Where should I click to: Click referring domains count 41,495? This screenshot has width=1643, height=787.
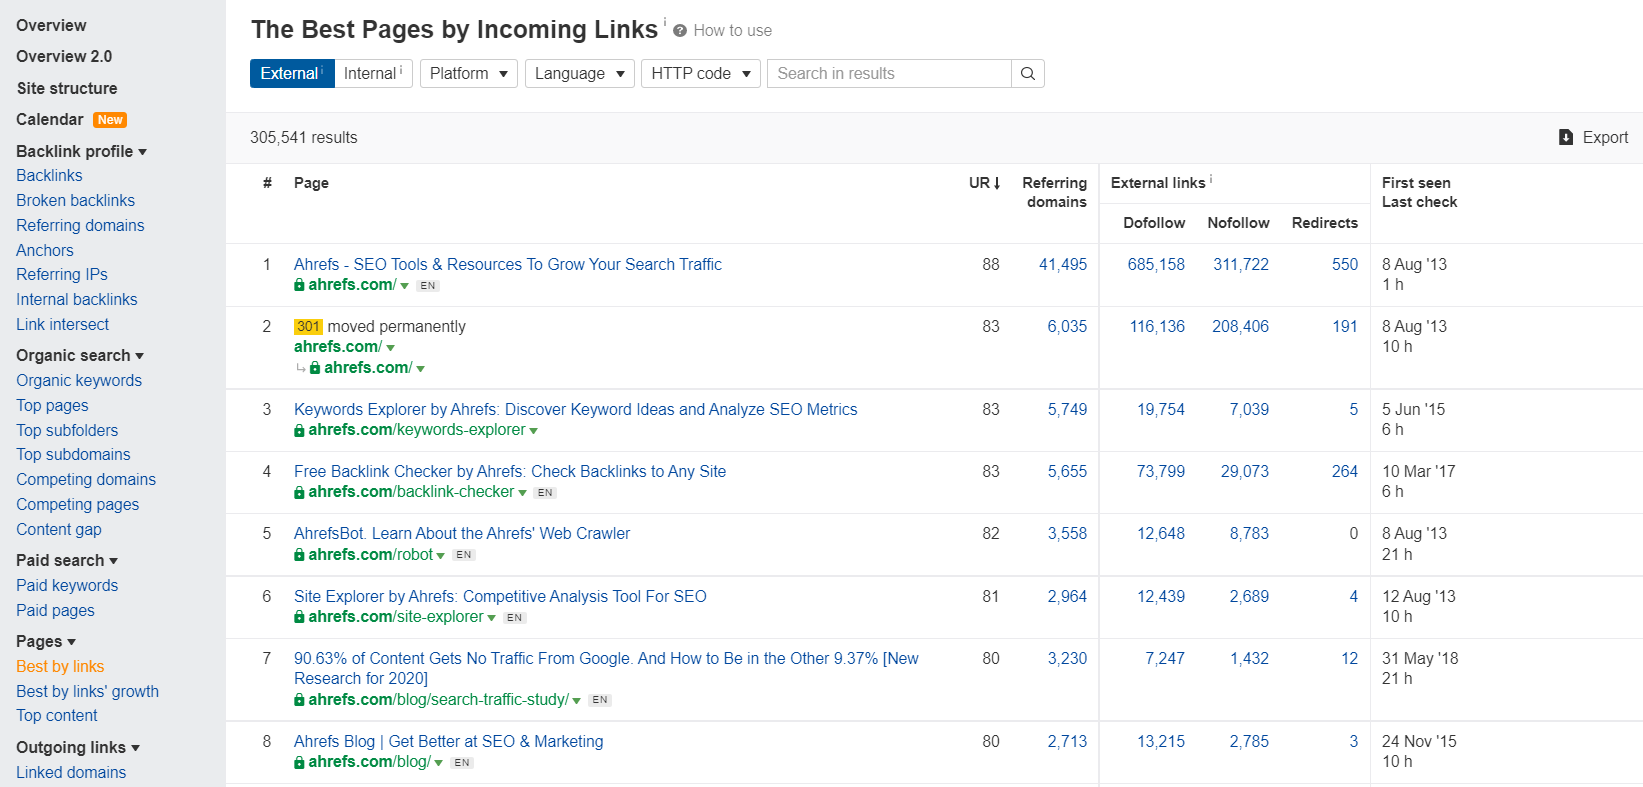pos(1062,264)
